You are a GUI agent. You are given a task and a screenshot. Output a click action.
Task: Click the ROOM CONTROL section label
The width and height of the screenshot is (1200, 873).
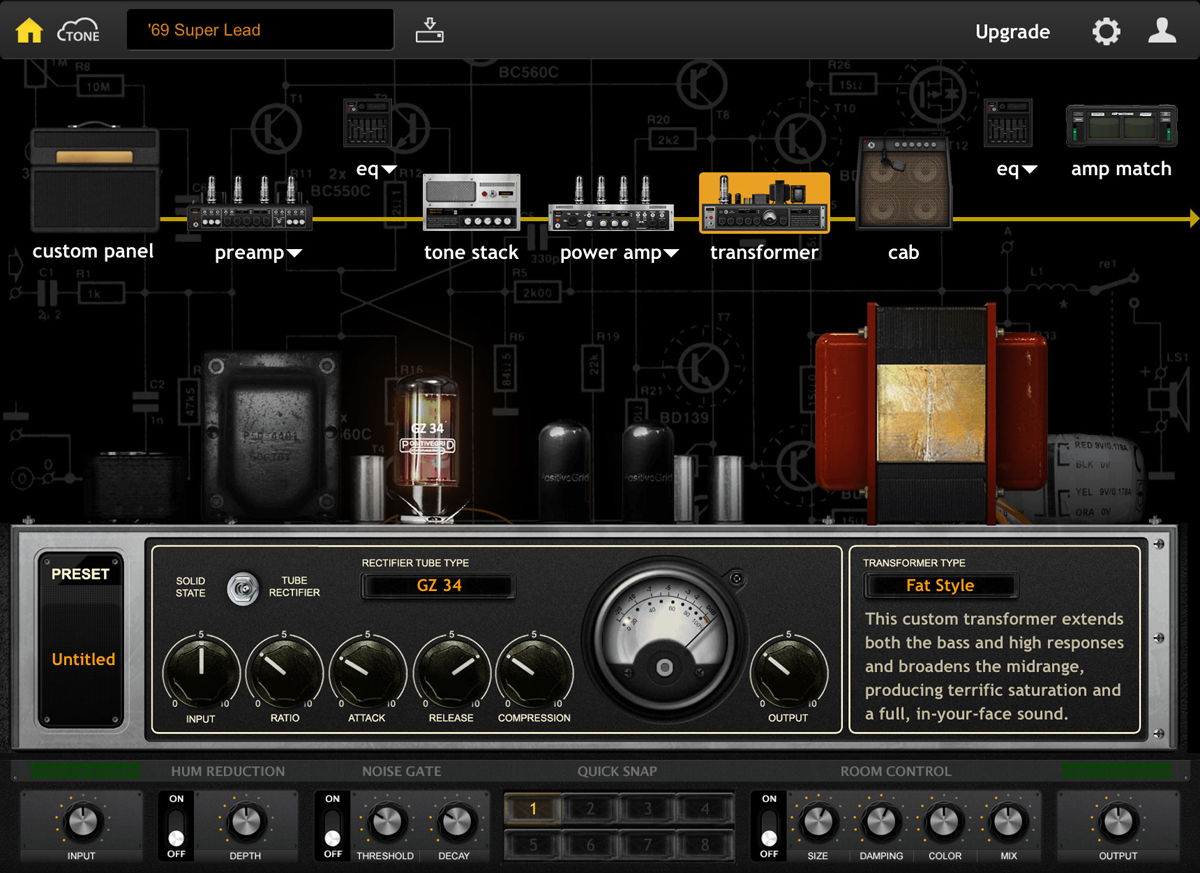click(896, 771)
